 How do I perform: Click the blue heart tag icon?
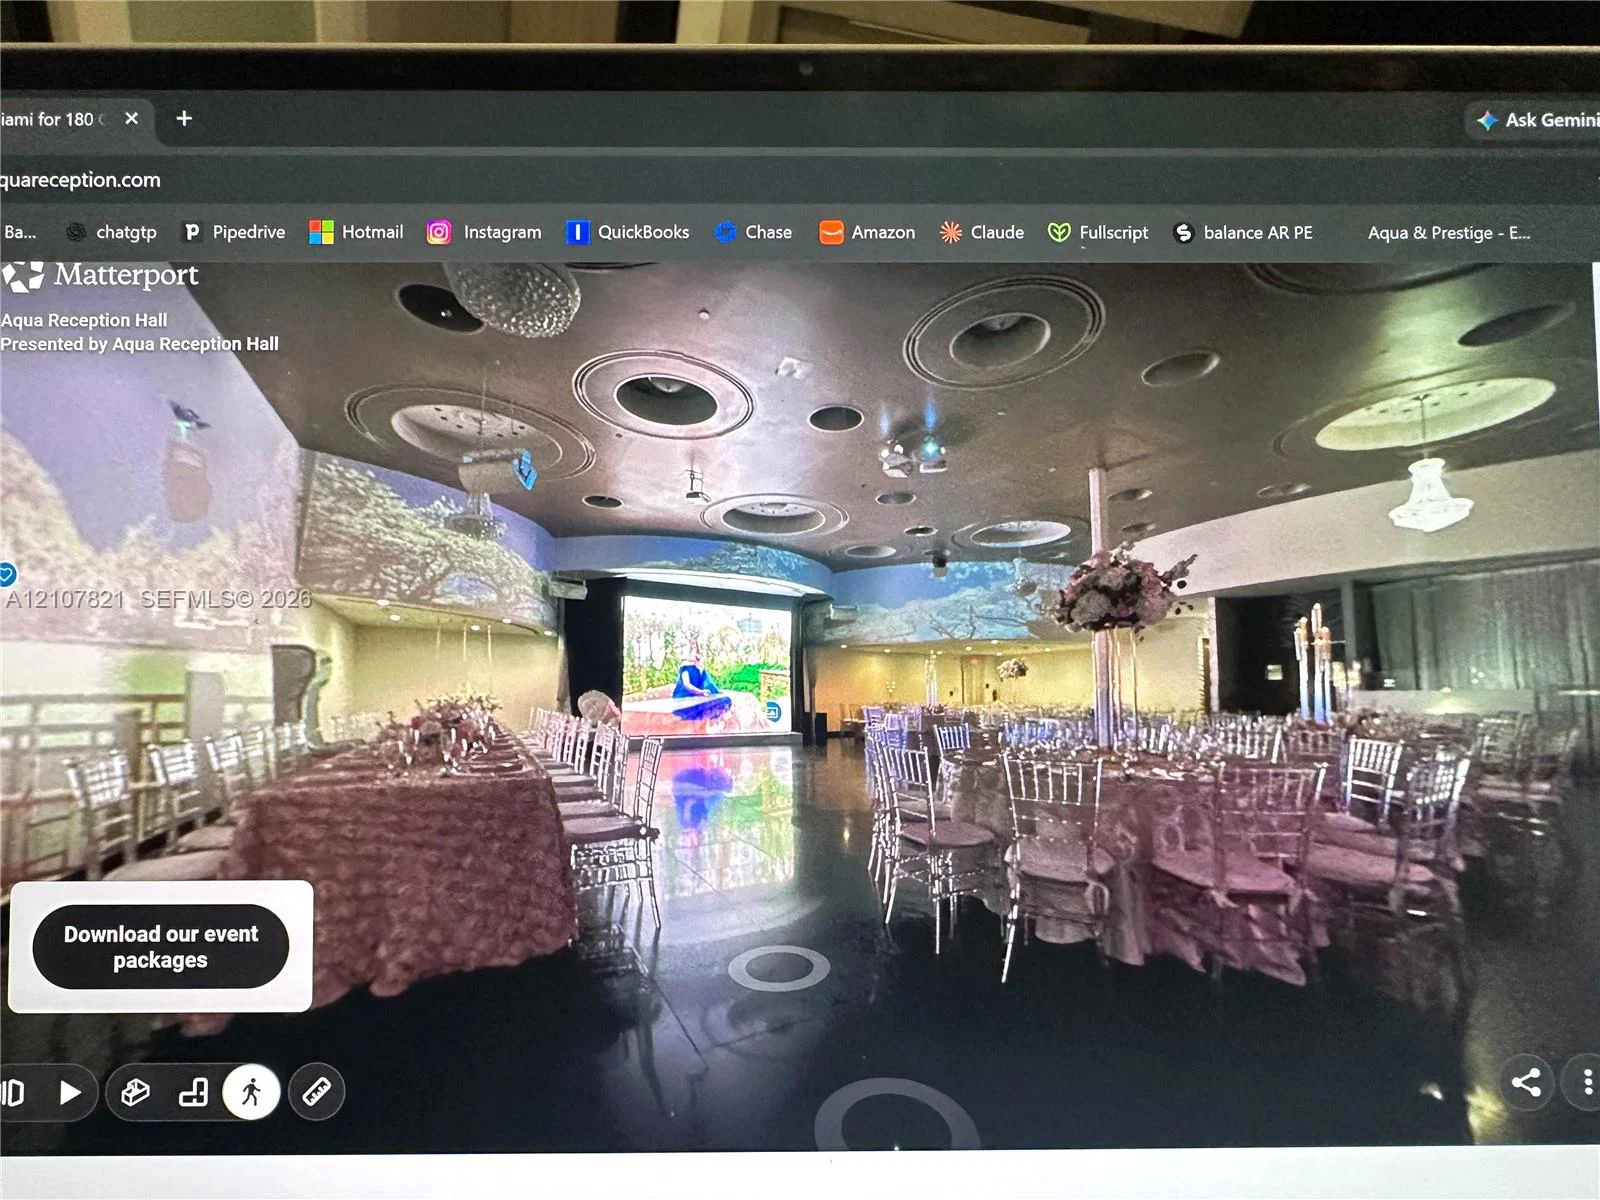tap(6, 574)
